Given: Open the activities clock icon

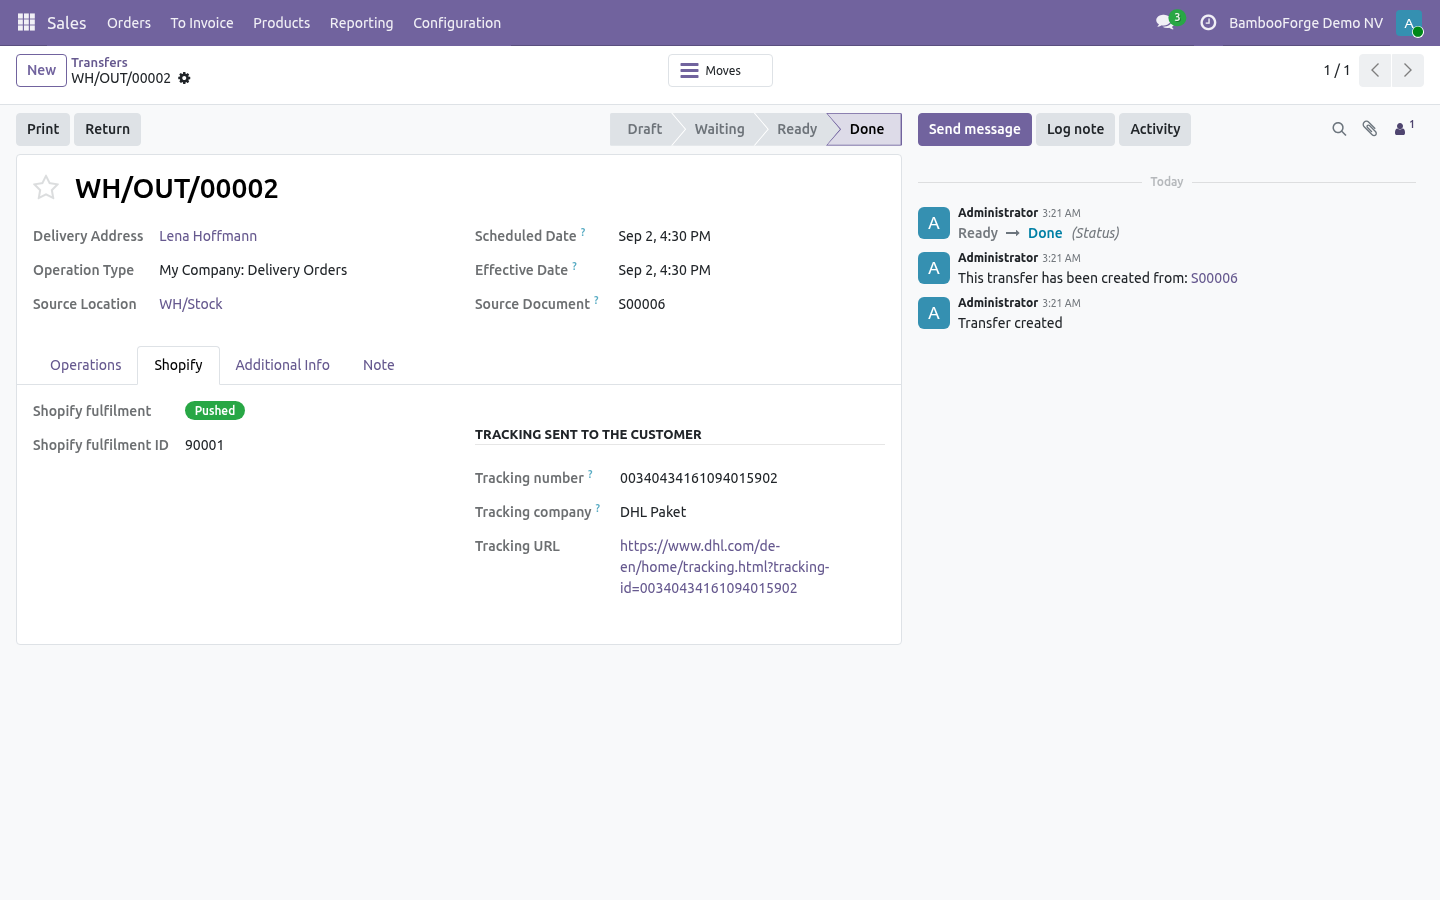Looking at the screenshot, I should [1208, 22].
